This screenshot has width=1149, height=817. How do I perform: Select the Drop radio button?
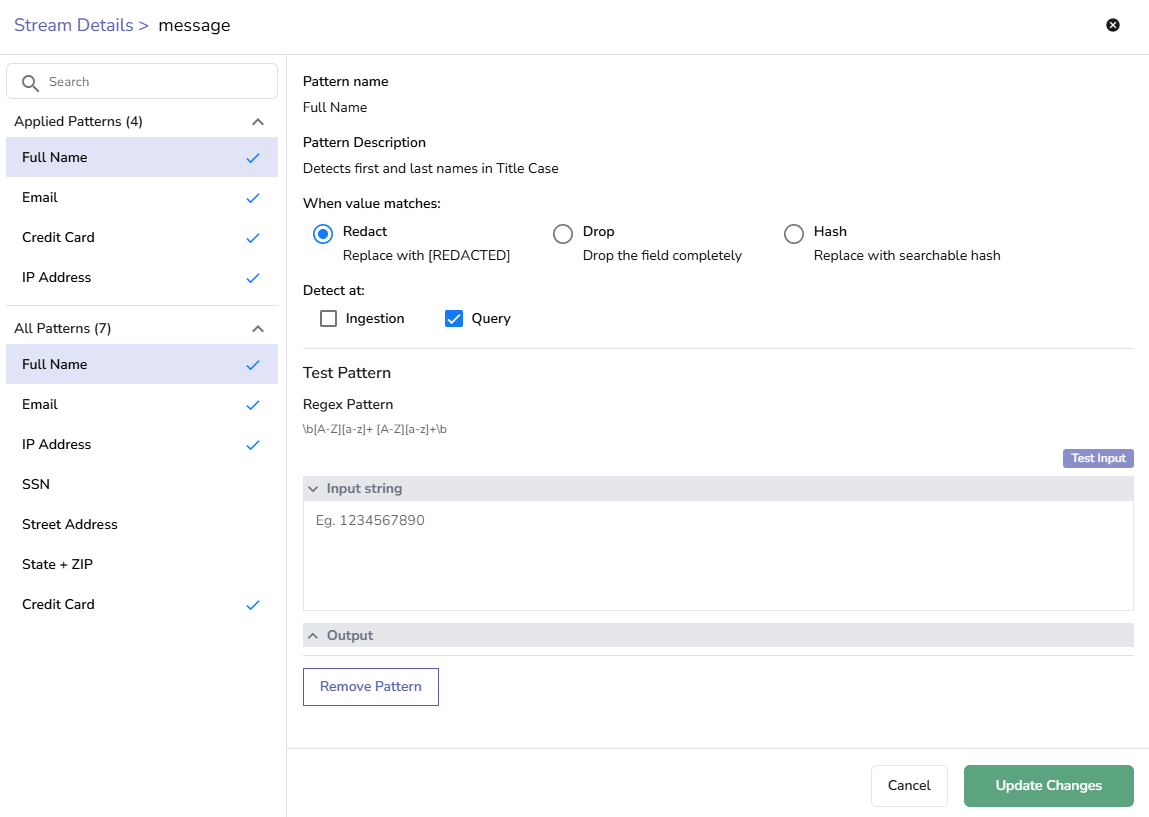pyautogui.click(x=563, y=233)
